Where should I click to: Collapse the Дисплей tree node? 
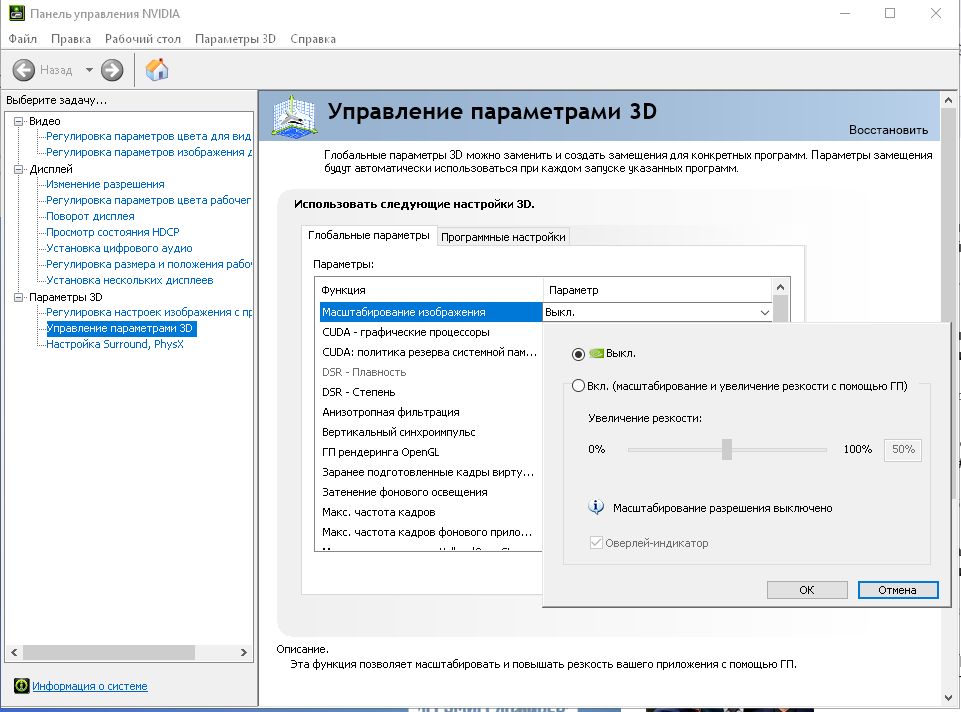(18, 169)
